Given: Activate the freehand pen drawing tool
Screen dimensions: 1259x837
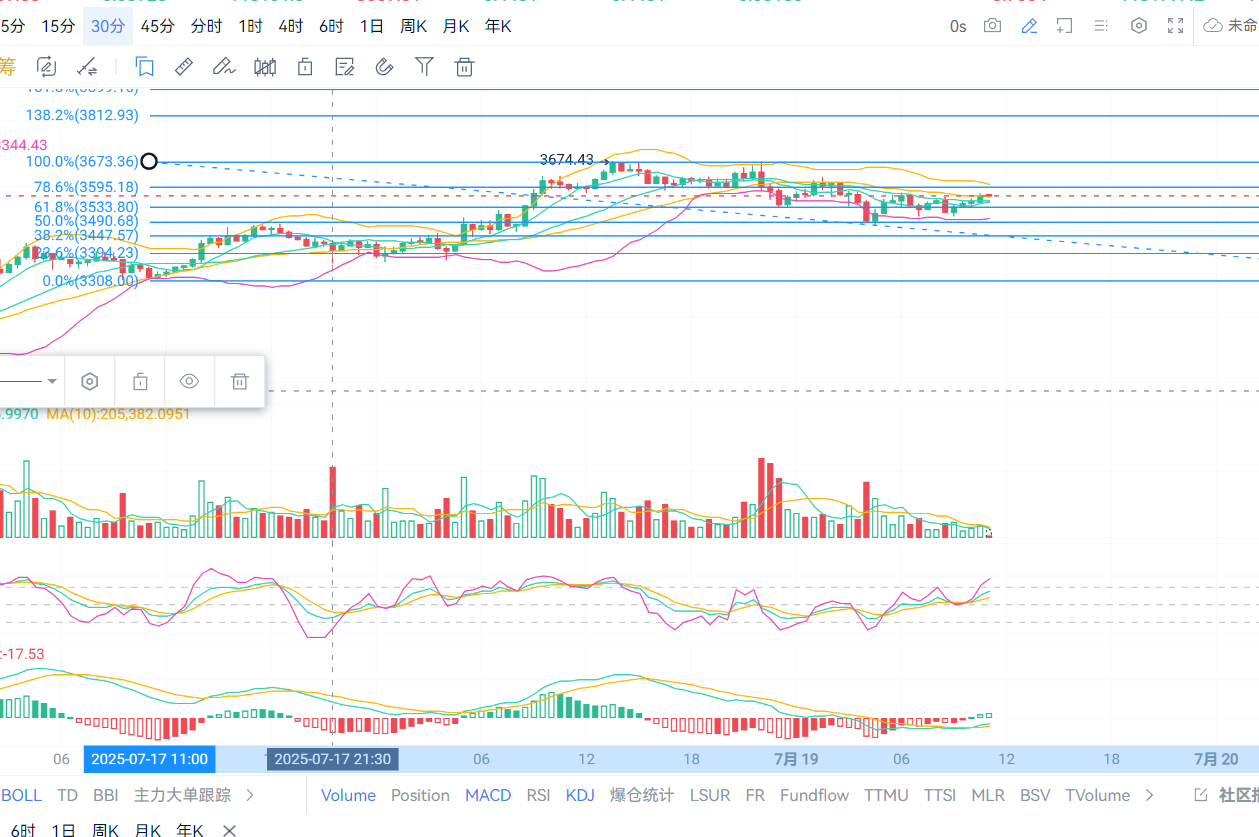Looking at the screenshot, I should pyautogui.click(x=223, y=67).
